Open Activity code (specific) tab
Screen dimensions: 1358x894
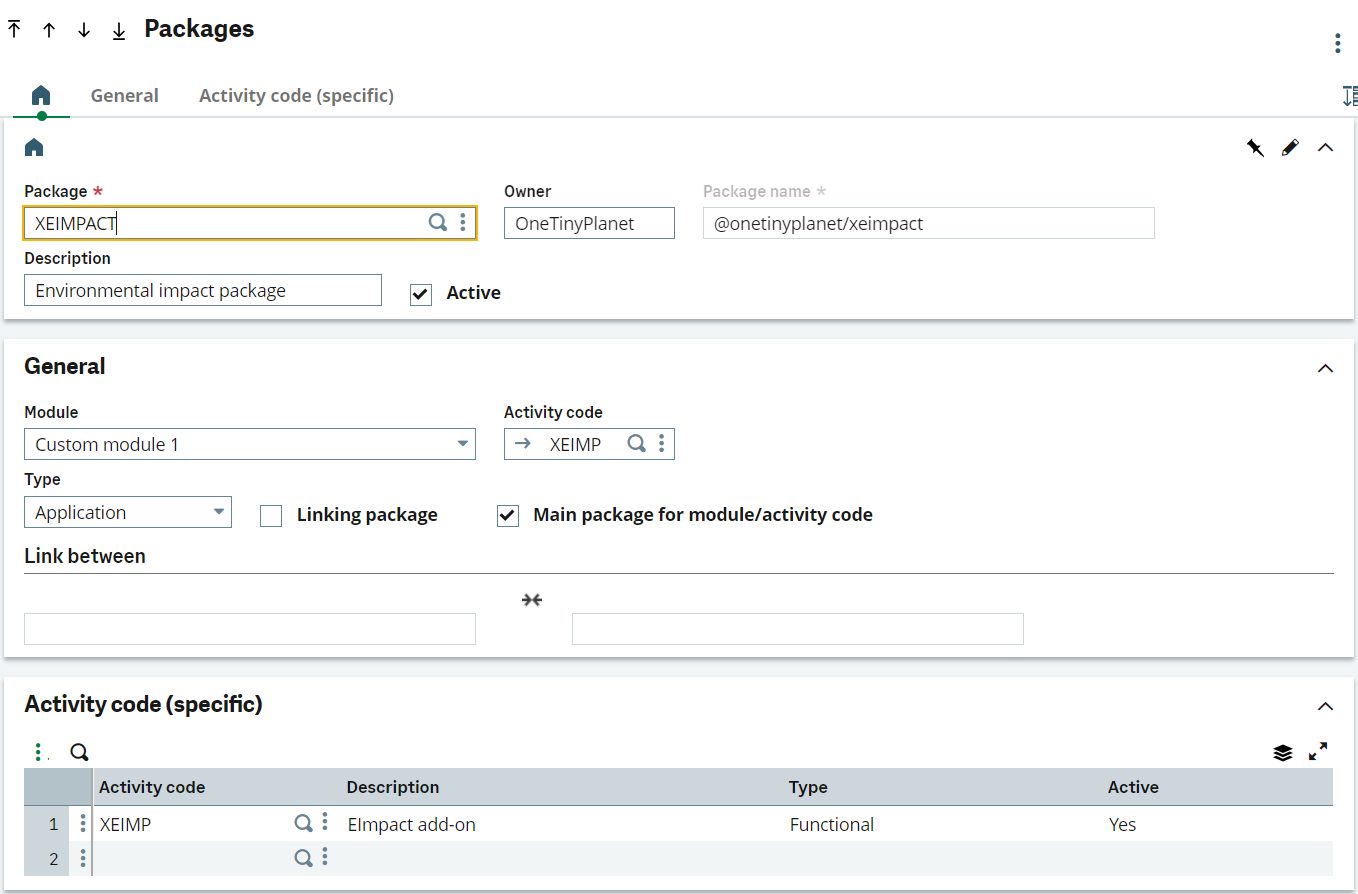(296, 96)
